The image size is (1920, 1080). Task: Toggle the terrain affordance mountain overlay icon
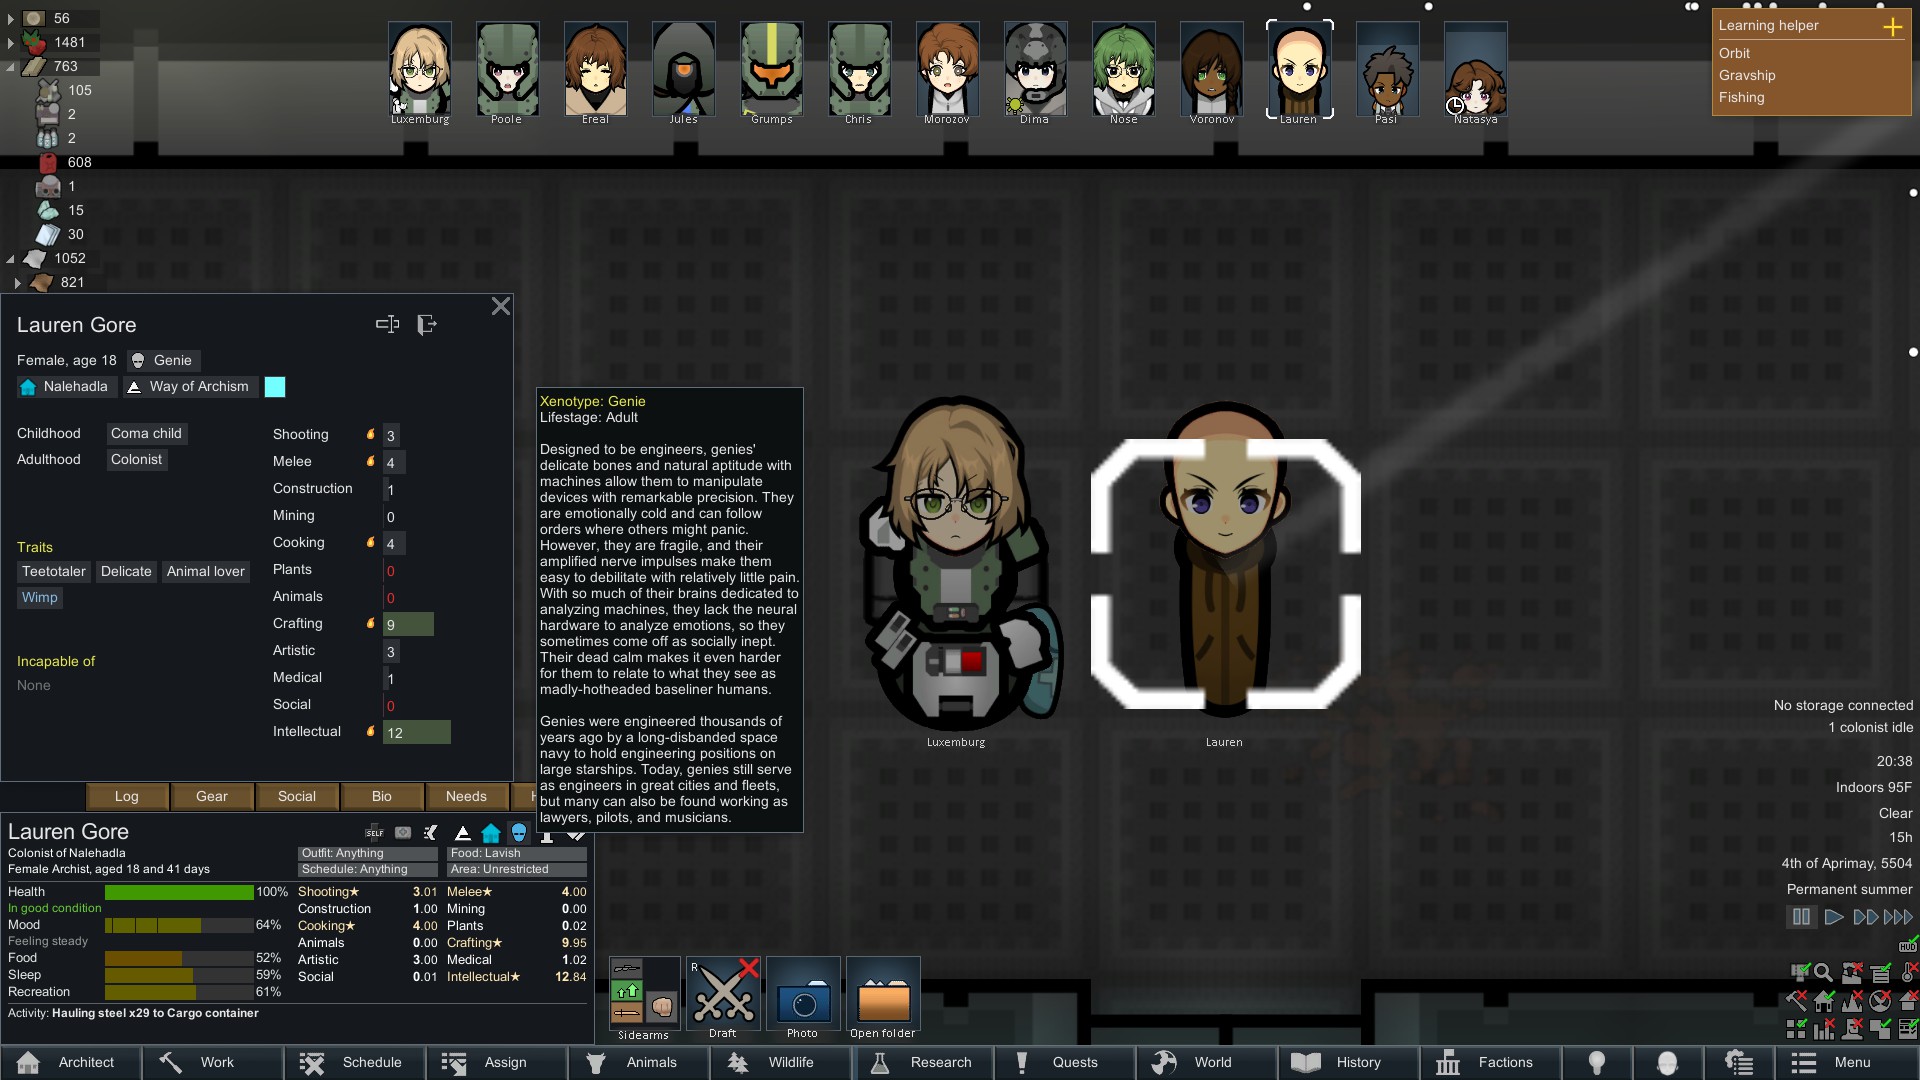coord(1852,1001)
